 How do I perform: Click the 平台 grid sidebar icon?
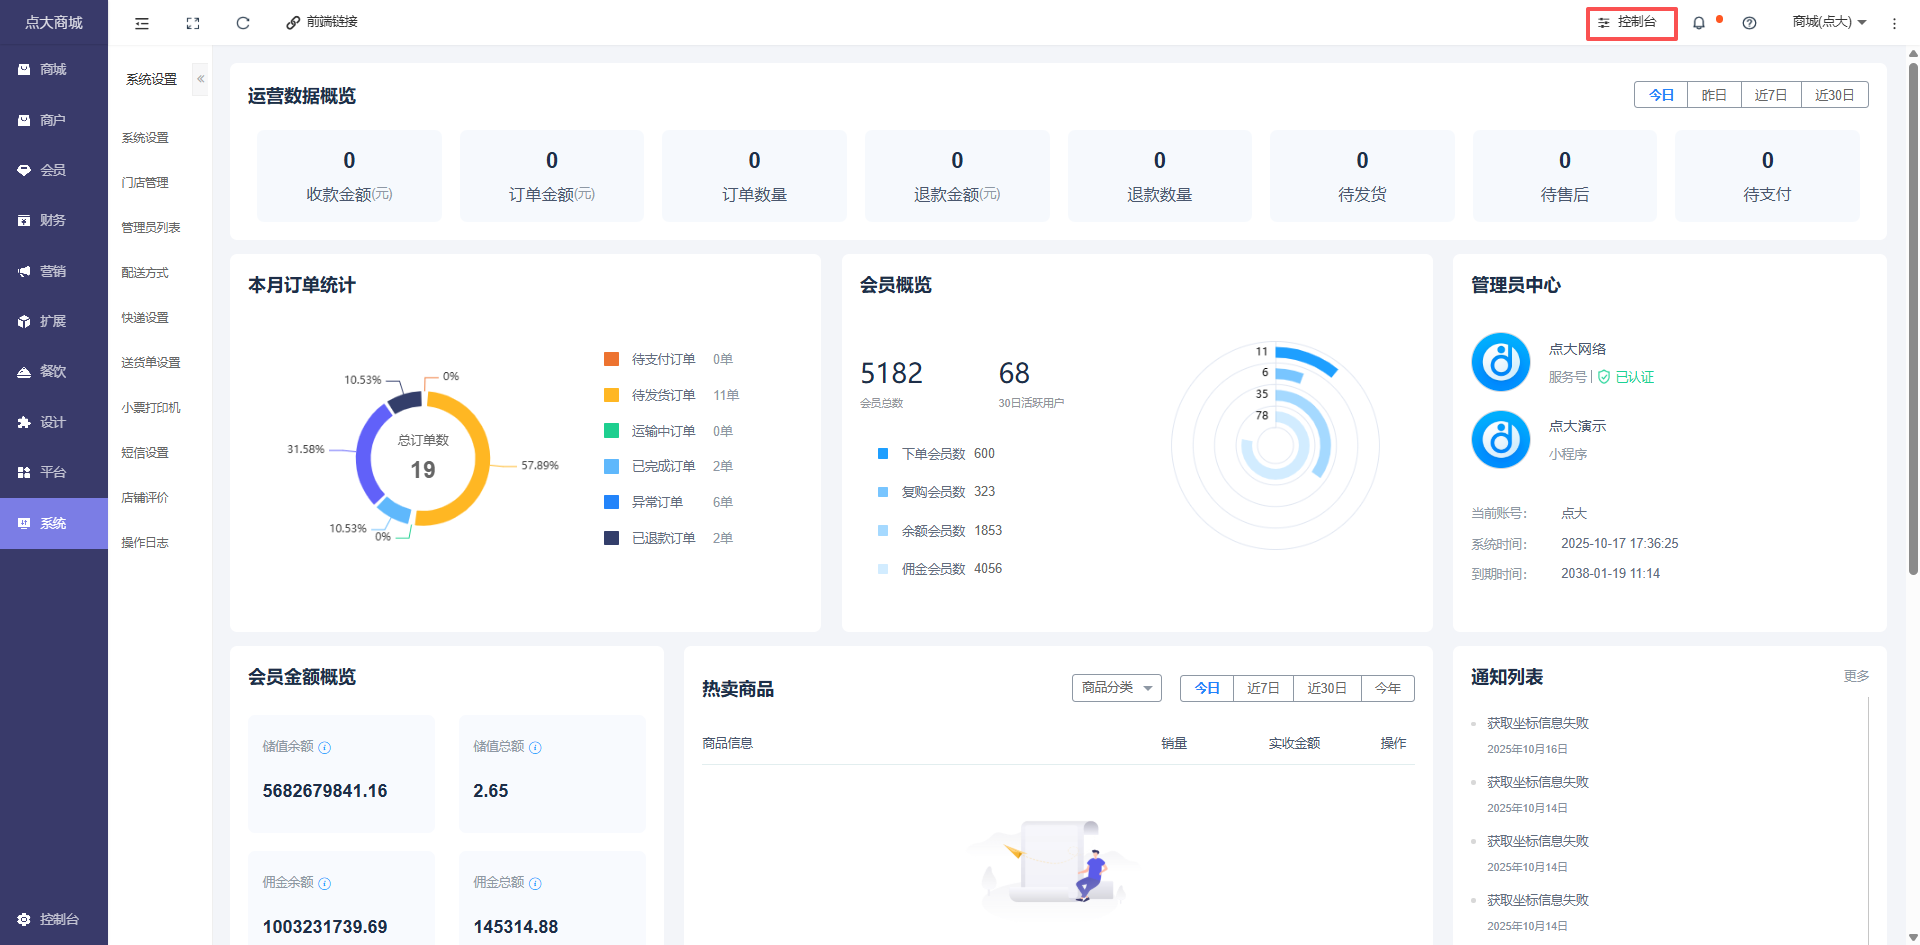click(x=24, y=472)
